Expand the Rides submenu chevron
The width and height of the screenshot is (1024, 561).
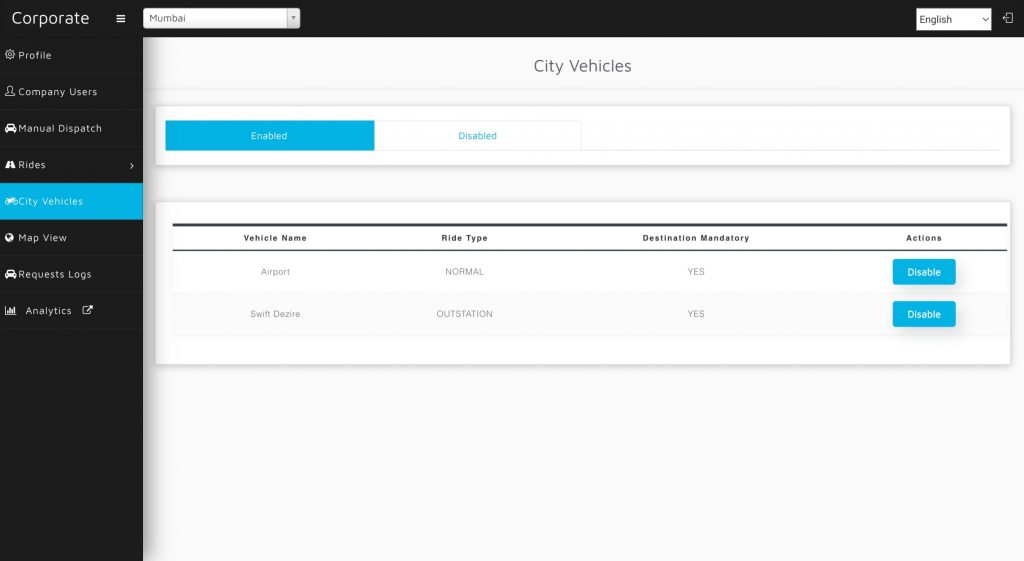coord(132,165)
